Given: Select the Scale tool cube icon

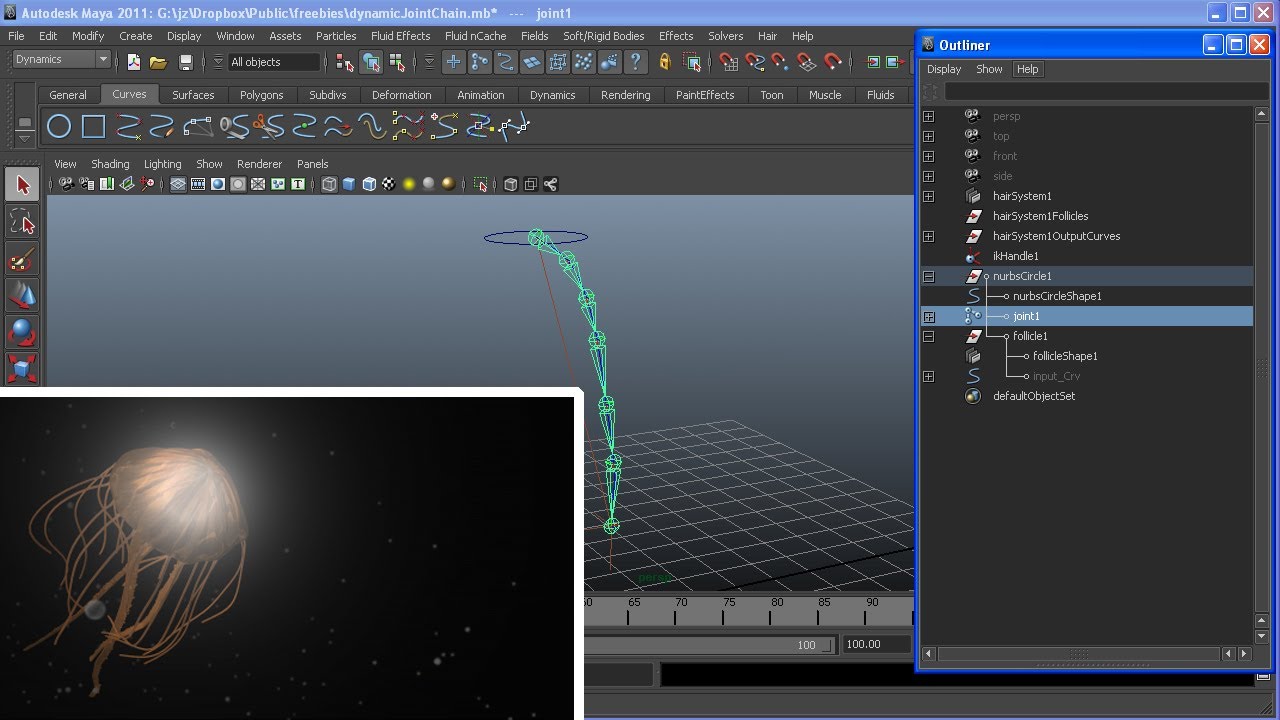Looking at the screenshot, I should click(x=22, y=368).
